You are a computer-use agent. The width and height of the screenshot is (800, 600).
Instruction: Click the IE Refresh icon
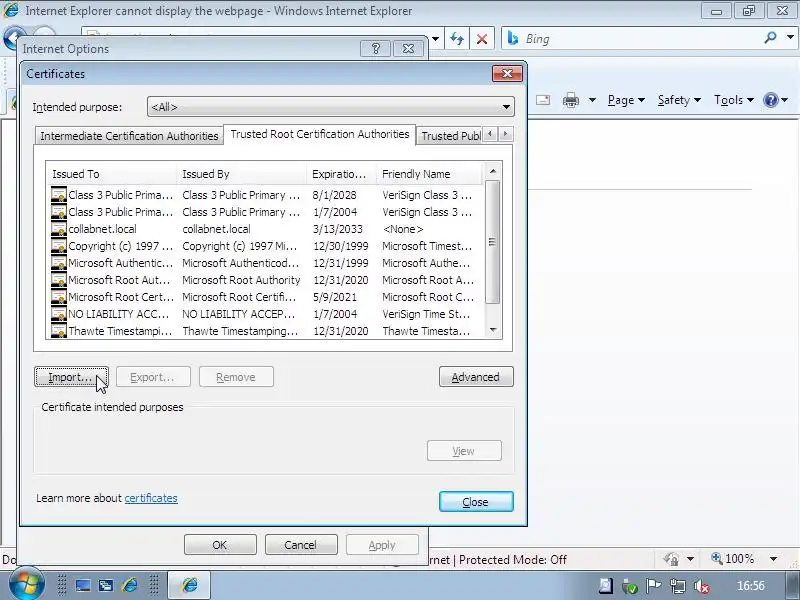457,39
